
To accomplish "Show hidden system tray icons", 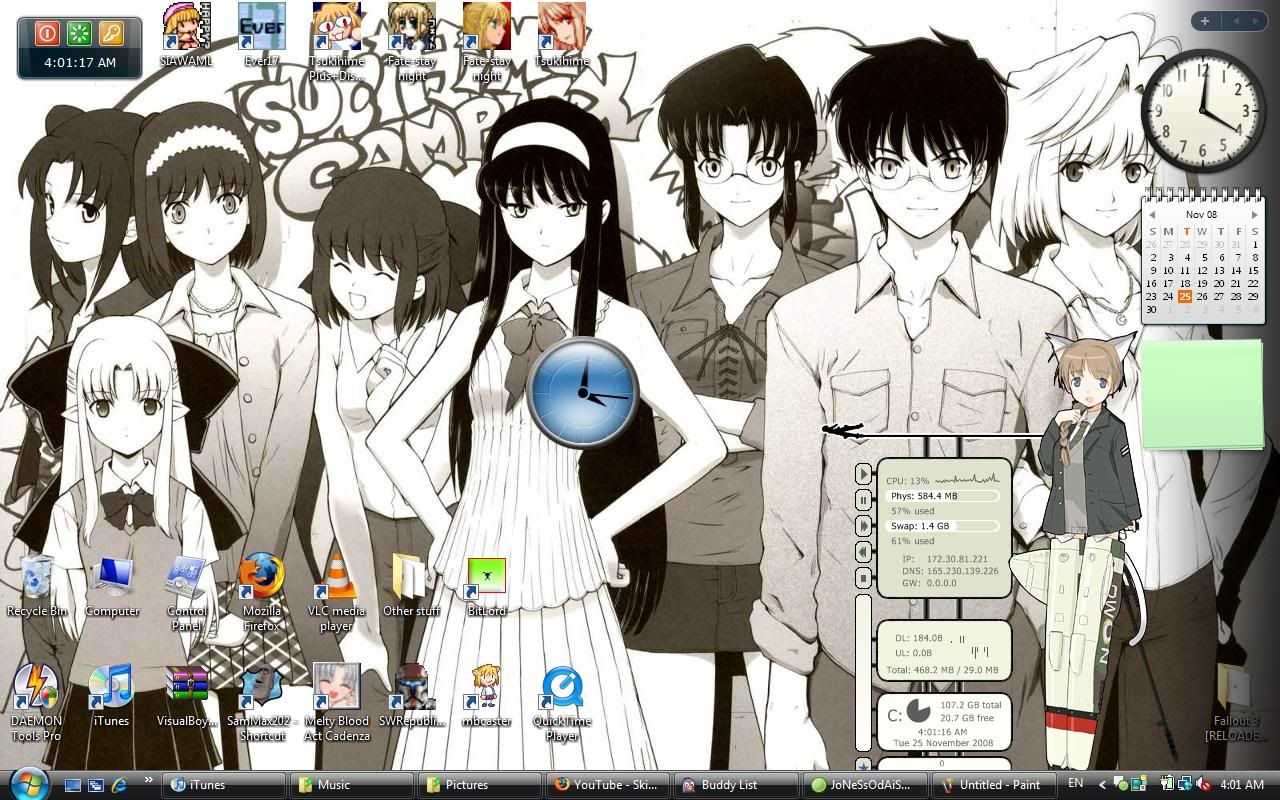I will tap(1103, 785).
